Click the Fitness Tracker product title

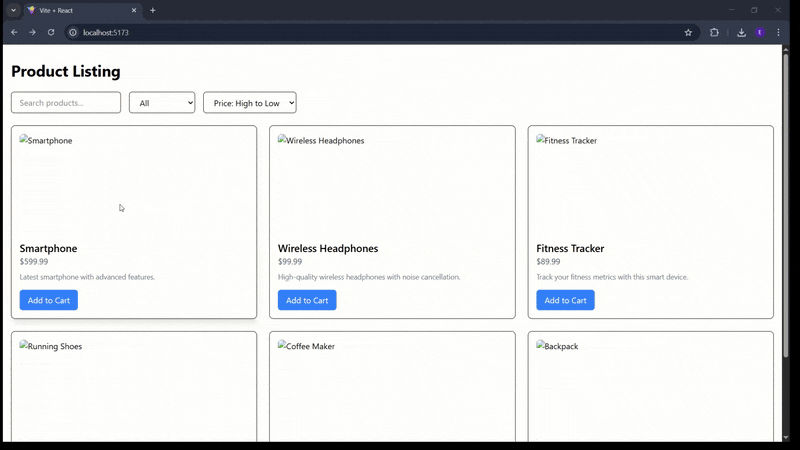[570, 248]
